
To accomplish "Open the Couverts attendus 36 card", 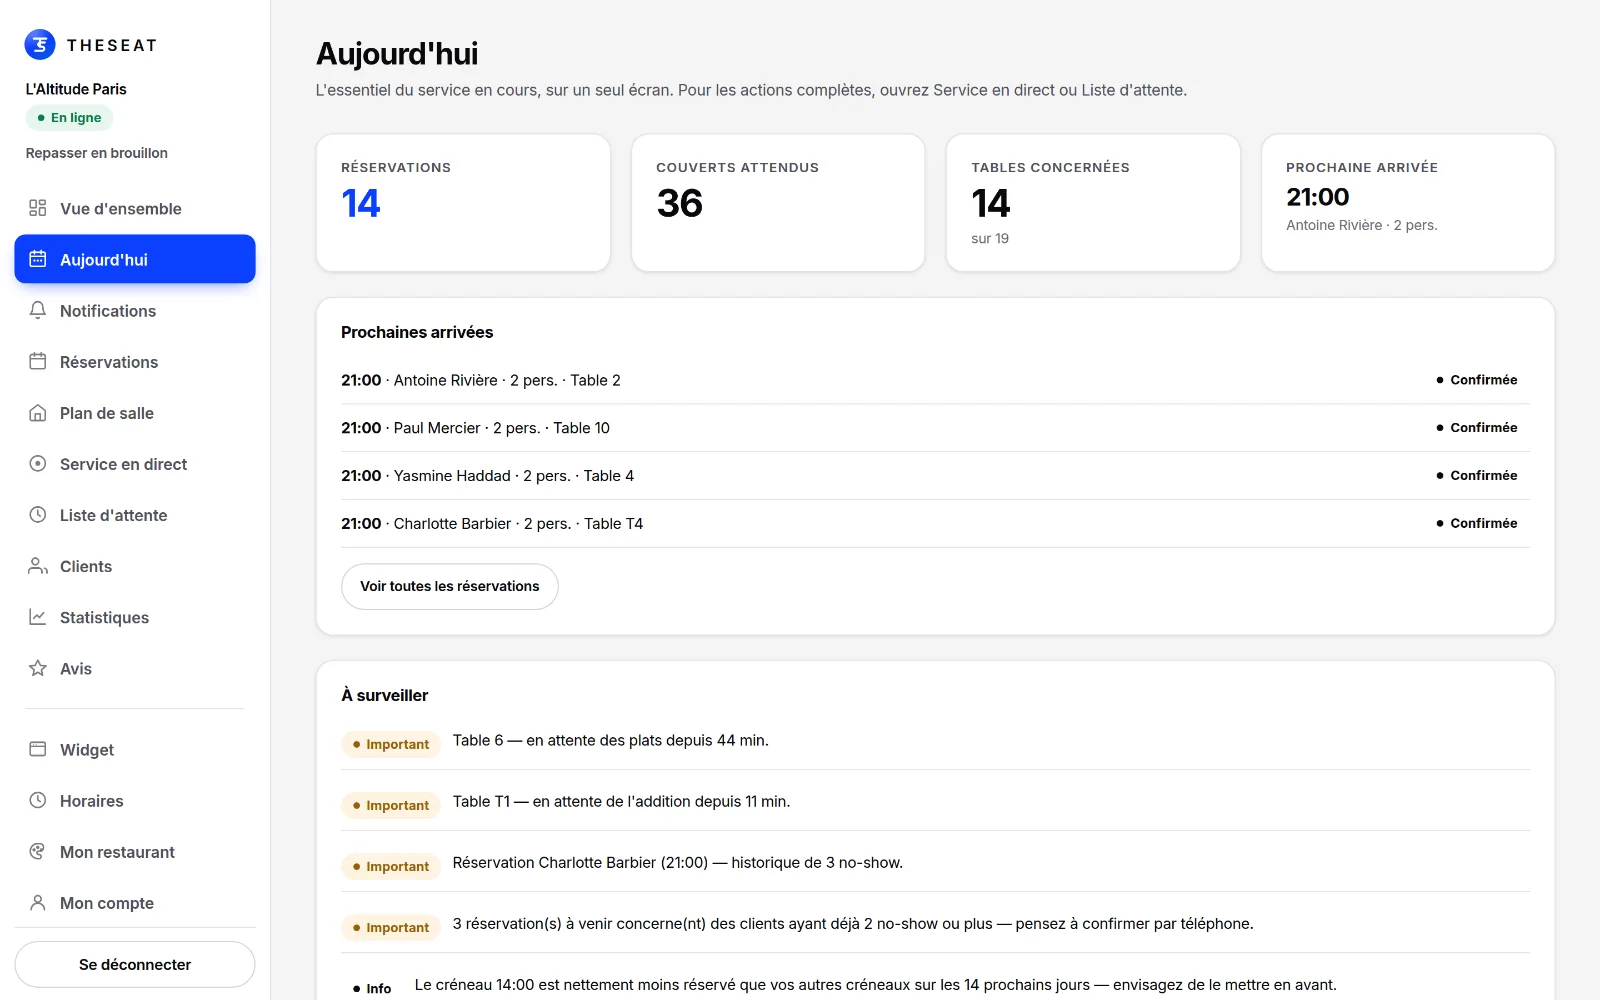I will [x=778, y=203].
